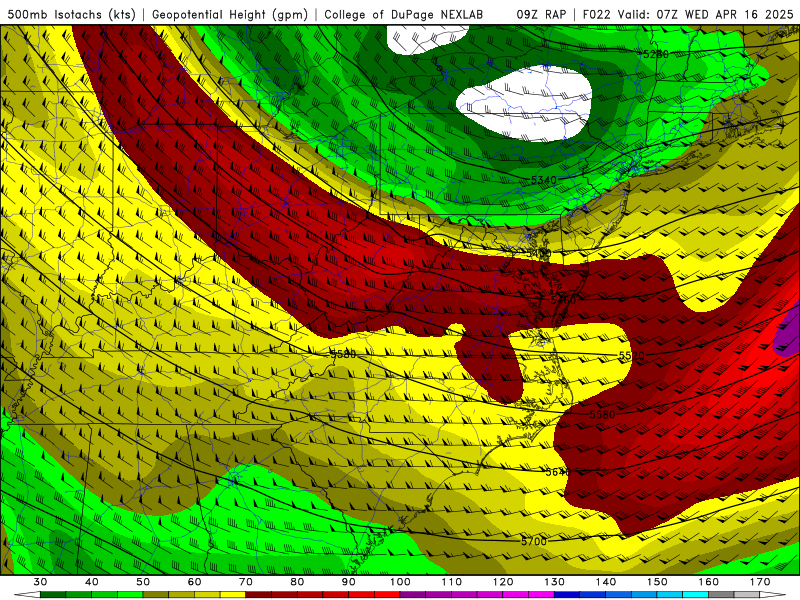Click the dark blue legend swatch after 130
Screen dimensions: 800x600
tap(567, 595)
